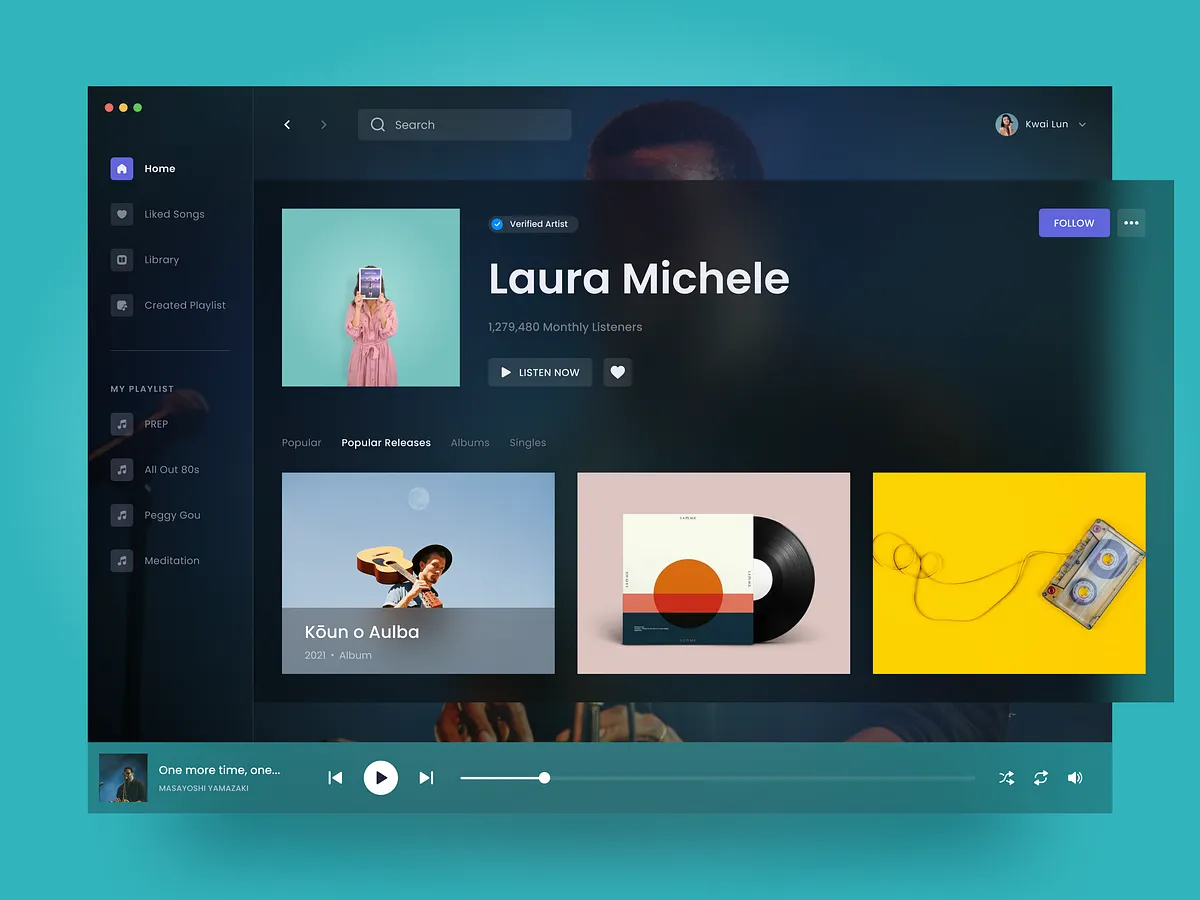The width and height of the screenshot is (1200, 900).
Task: Select Library text in sidebar
Action: 162,260
